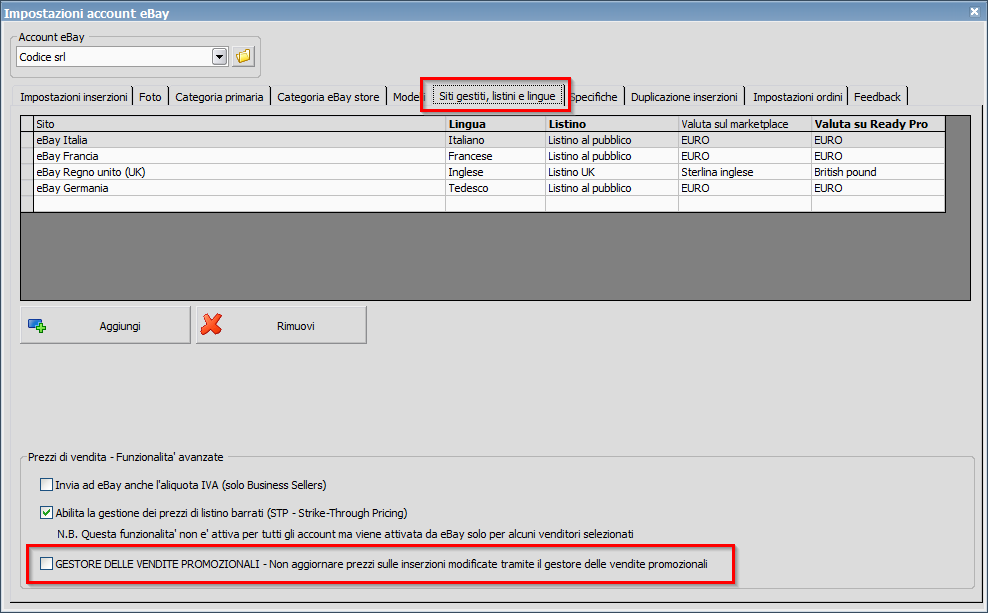Tick the Gestore delle vendite promozionali checkbox

tap(46, 563)
